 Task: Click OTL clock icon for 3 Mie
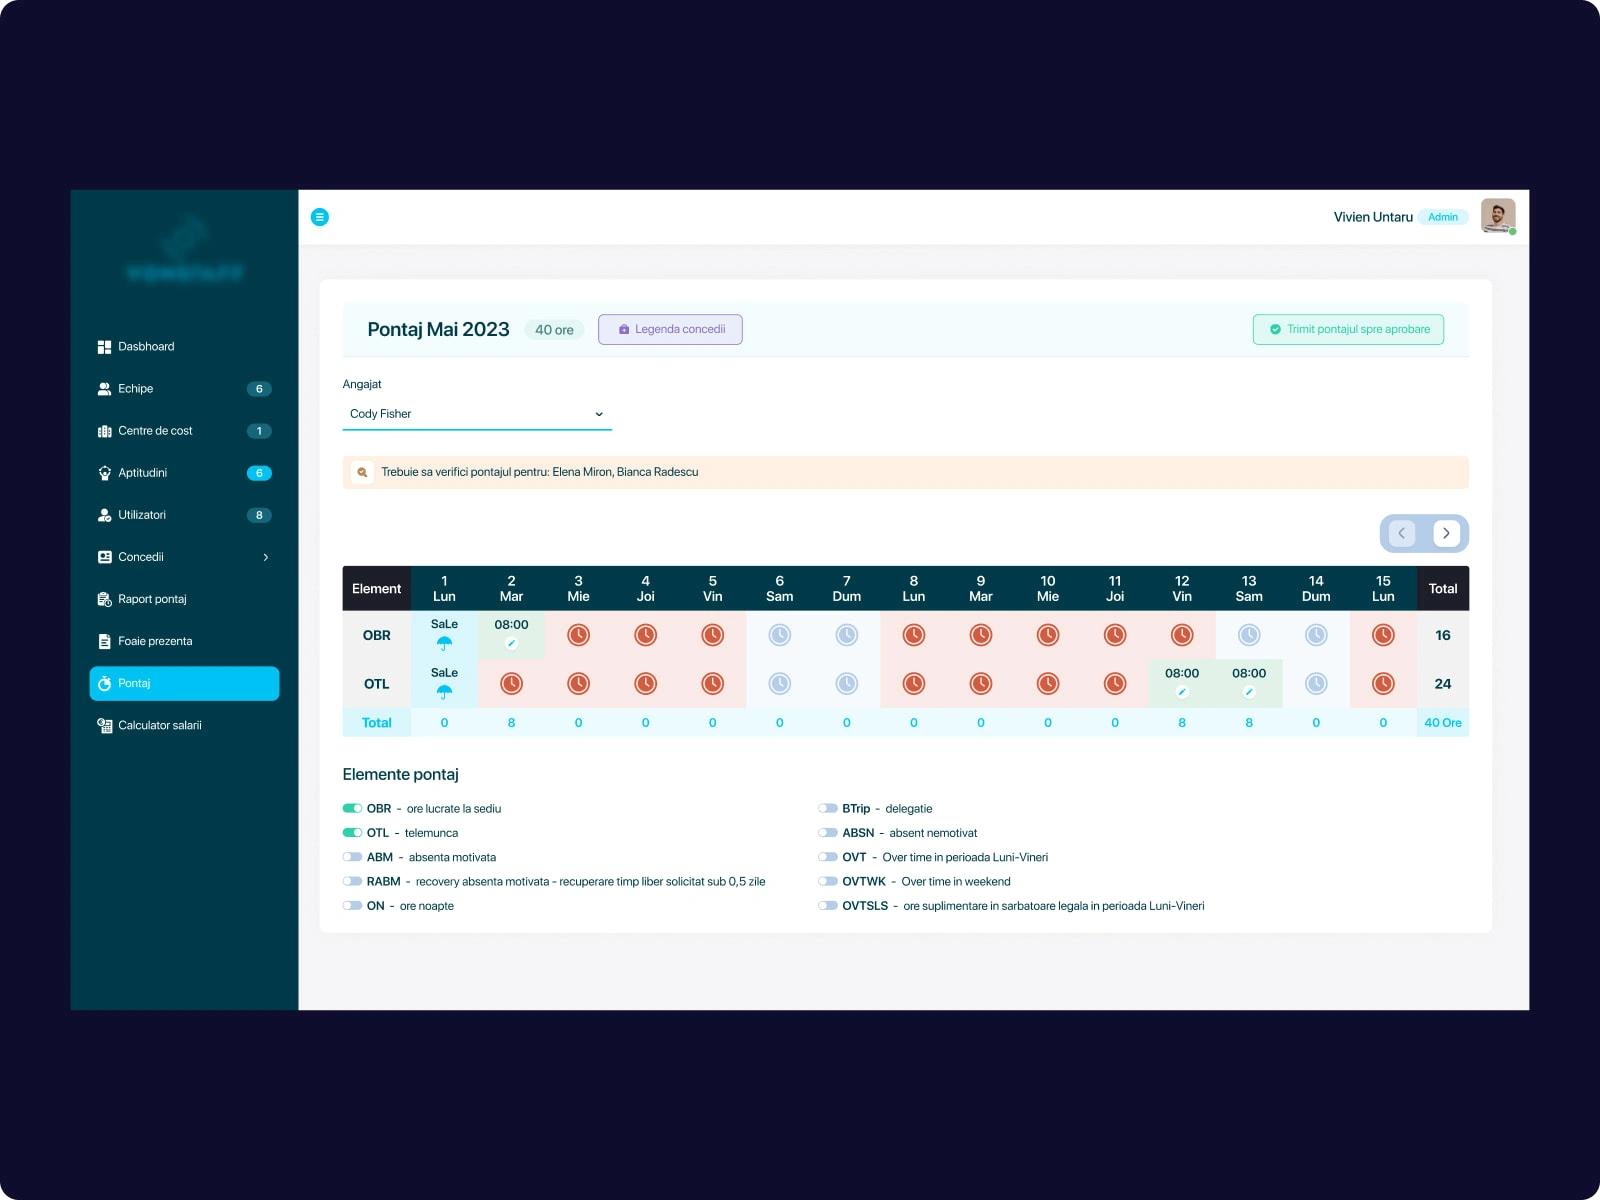578,684
